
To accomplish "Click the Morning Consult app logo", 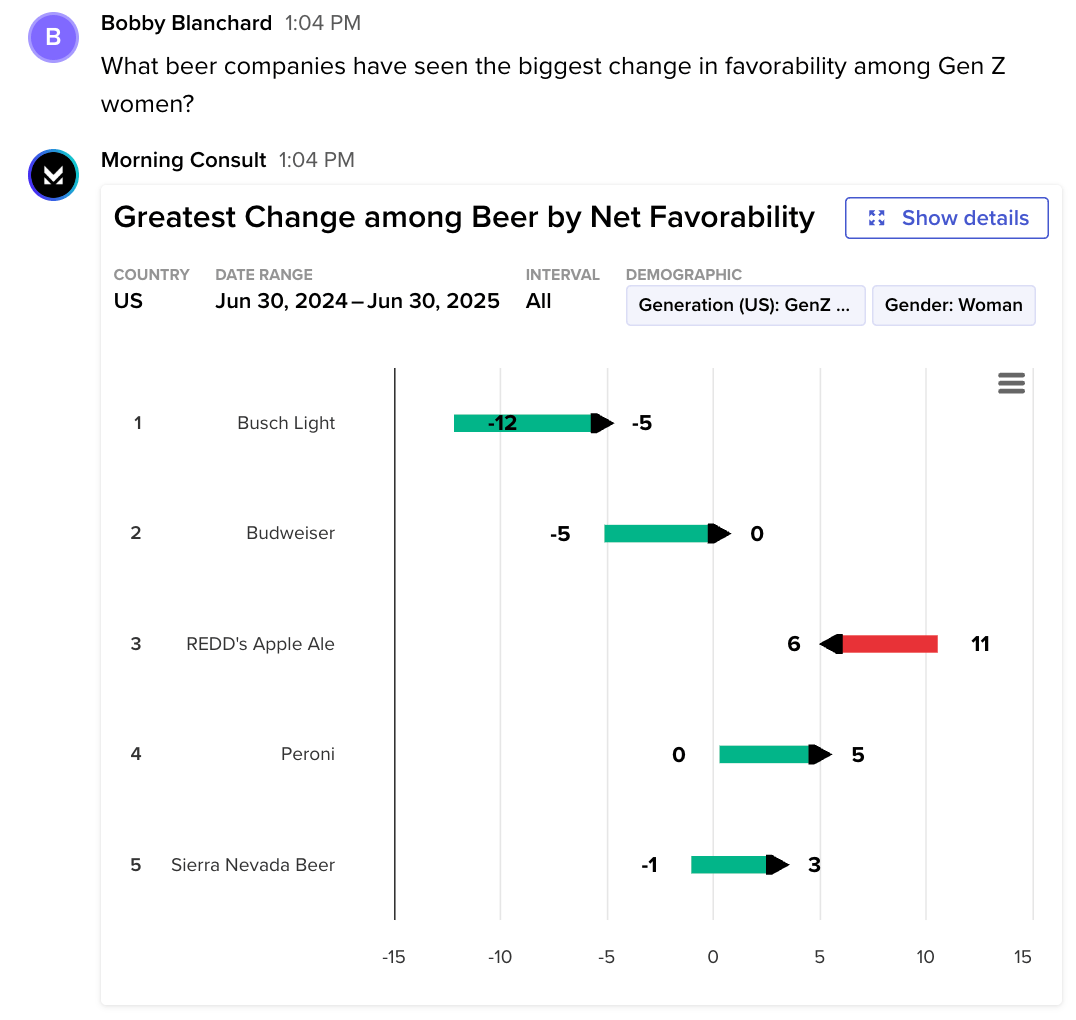I will pos(53,175).
